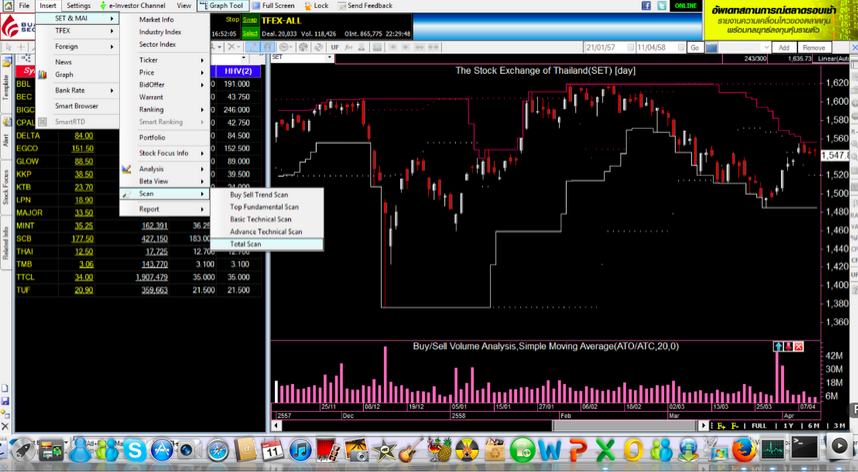Select Top Fundamental Scan
The width and height of the screenshot is (858, 472).
267,207
